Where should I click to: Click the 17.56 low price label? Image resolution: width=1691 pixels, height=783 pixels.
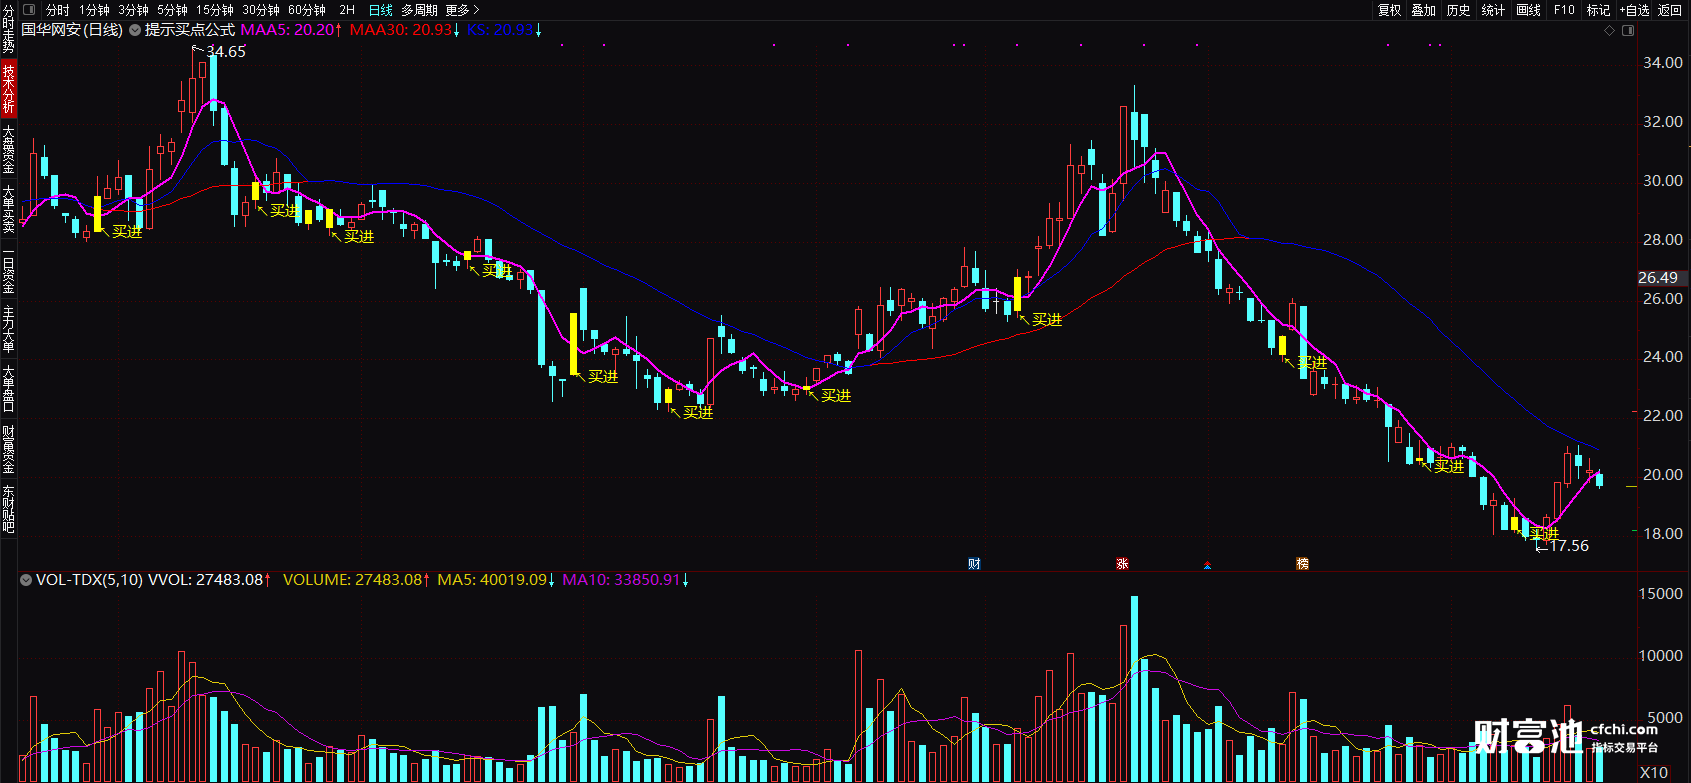pyautogui.click(x=1569, y=546)
